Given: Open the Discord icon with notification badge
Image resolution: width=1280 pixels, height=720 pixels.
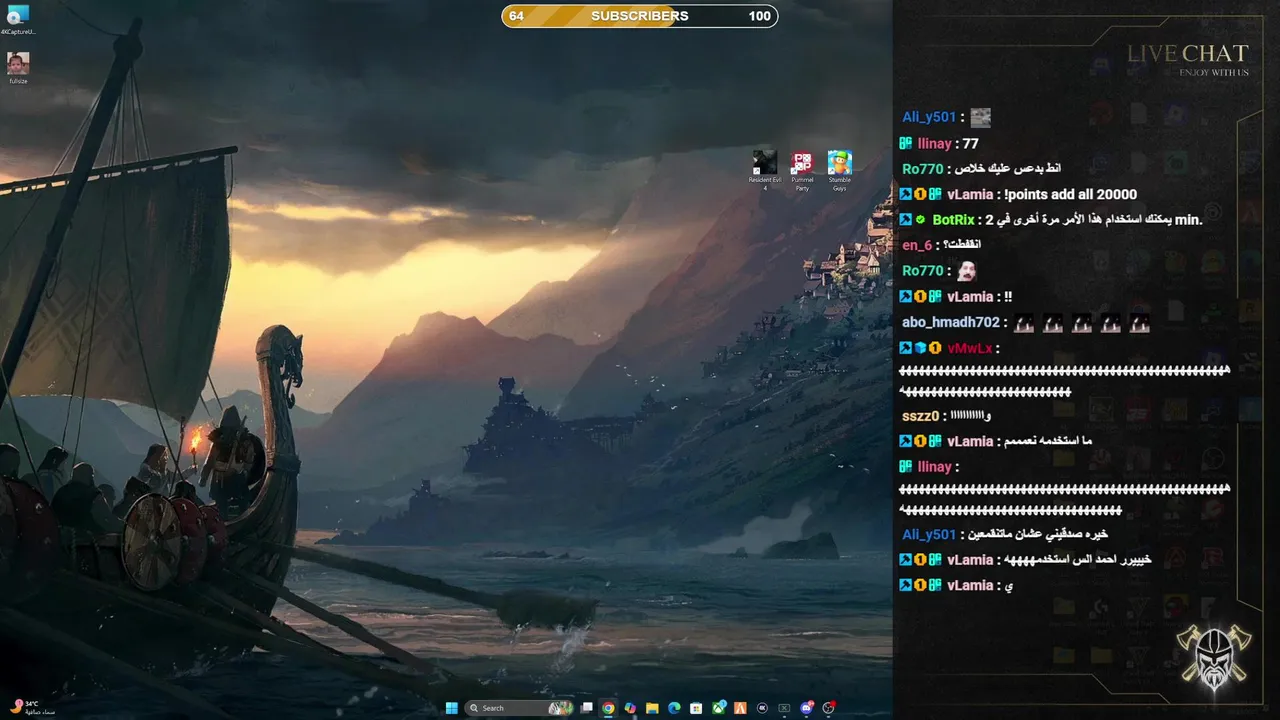Looking at the screenshot, I should pos(806,708).
